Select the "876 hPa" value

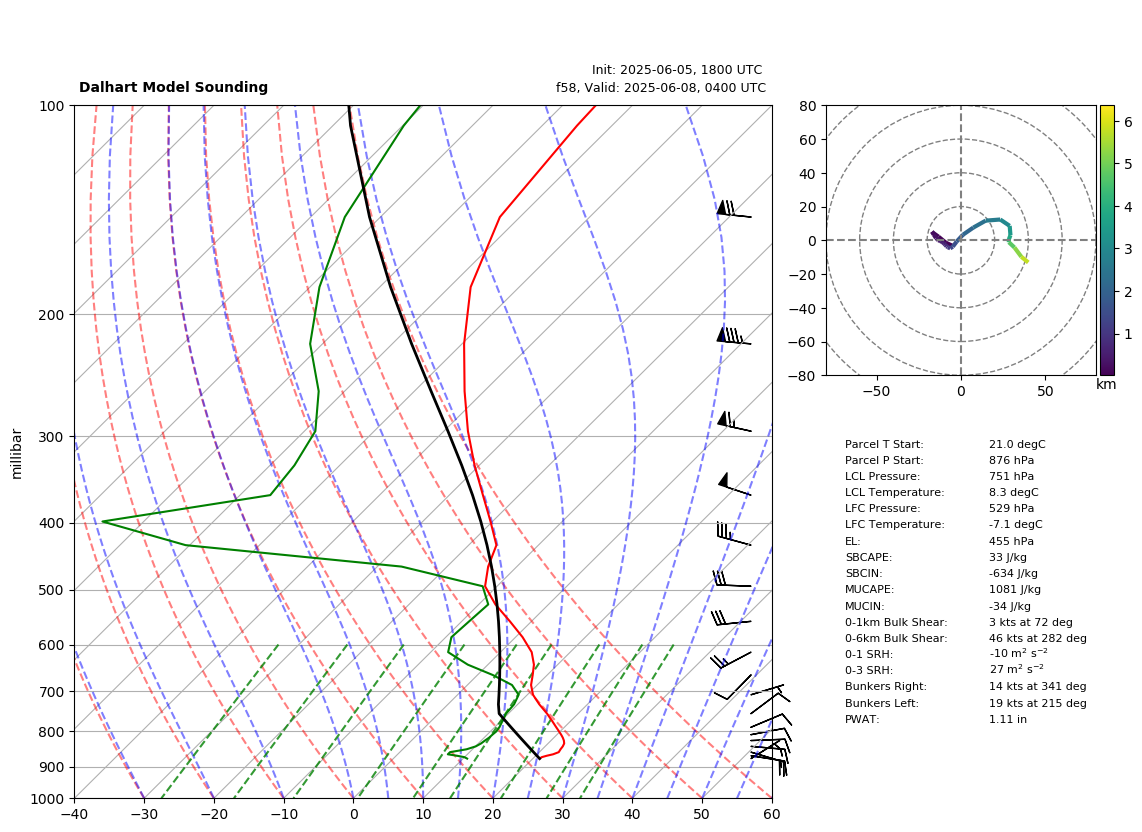(1011, 460)
